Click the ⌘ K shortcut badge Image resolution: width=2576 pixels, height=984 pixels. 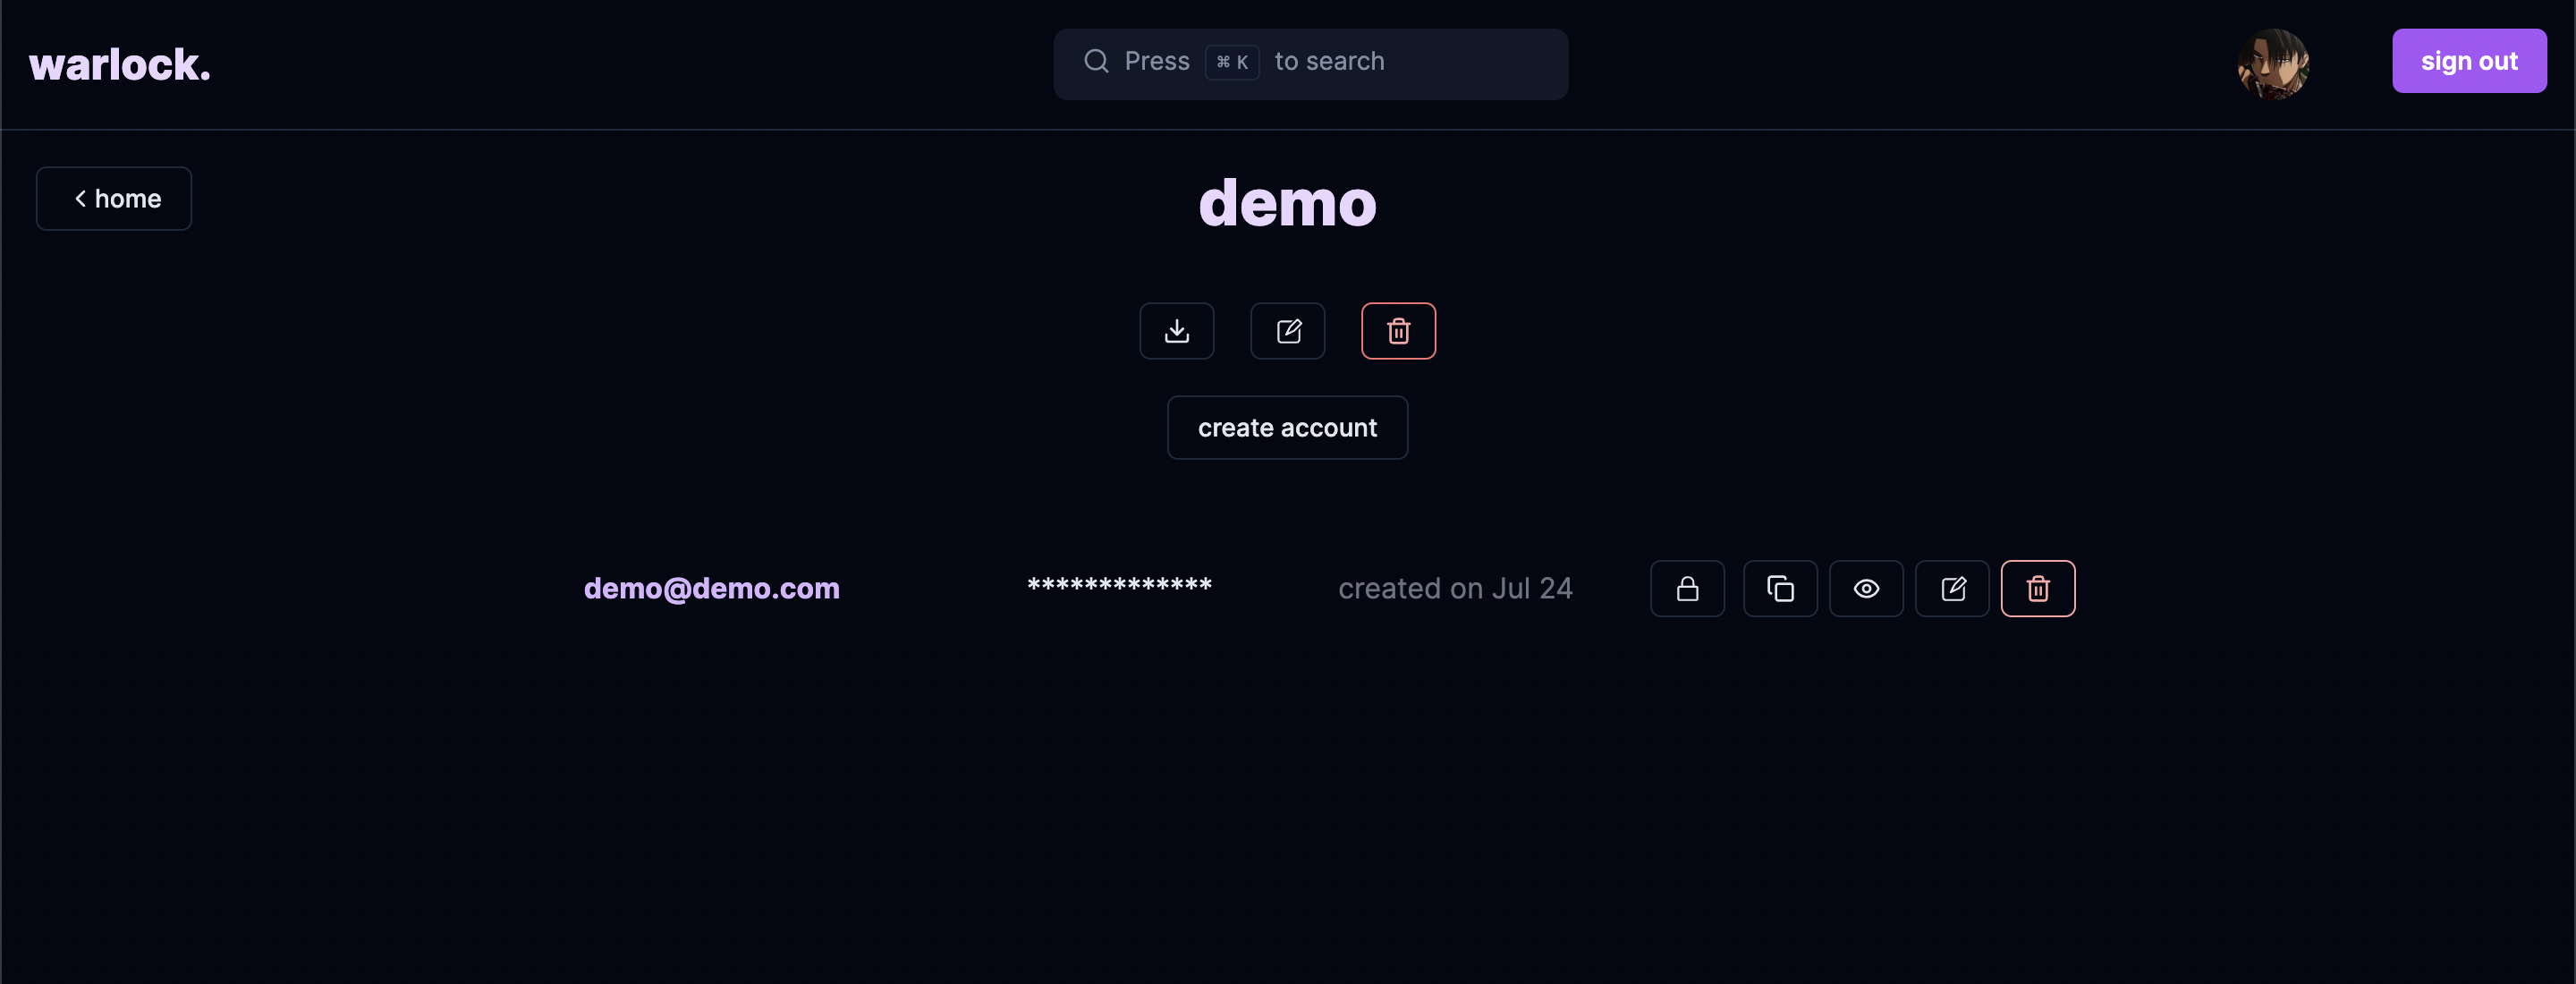click(x=1231, y=62)
